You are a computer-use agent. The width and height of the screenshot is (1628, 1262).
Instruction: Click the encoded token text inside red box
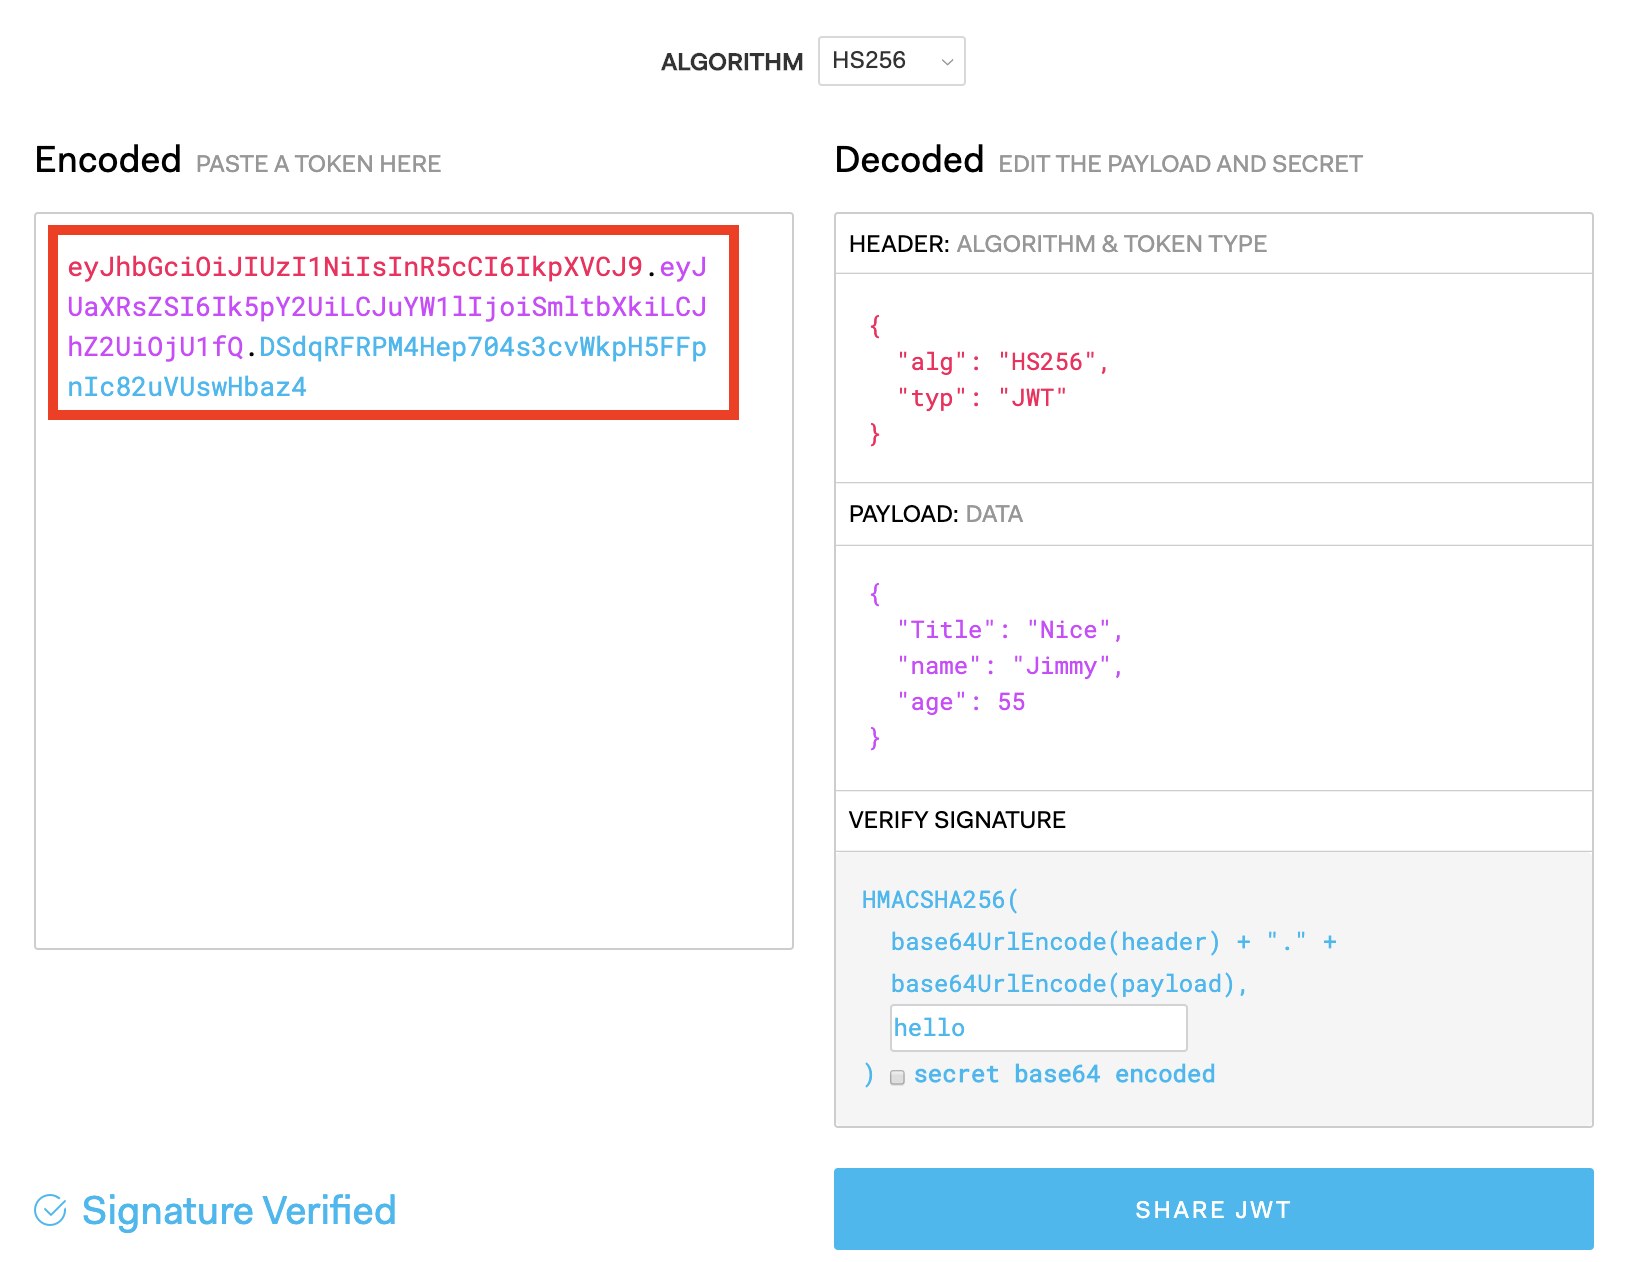[387, 327]
